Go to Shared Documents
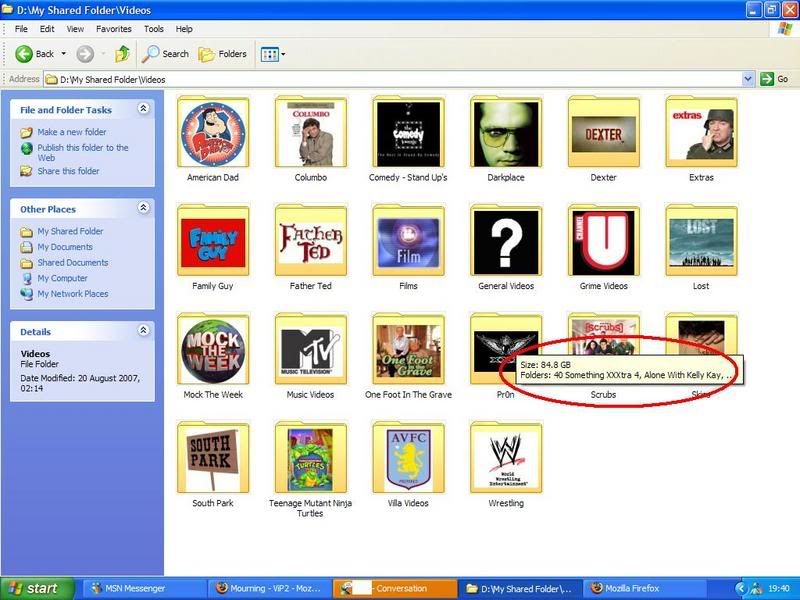The height and width of the screenshot is (600, 800). point(64,263)
